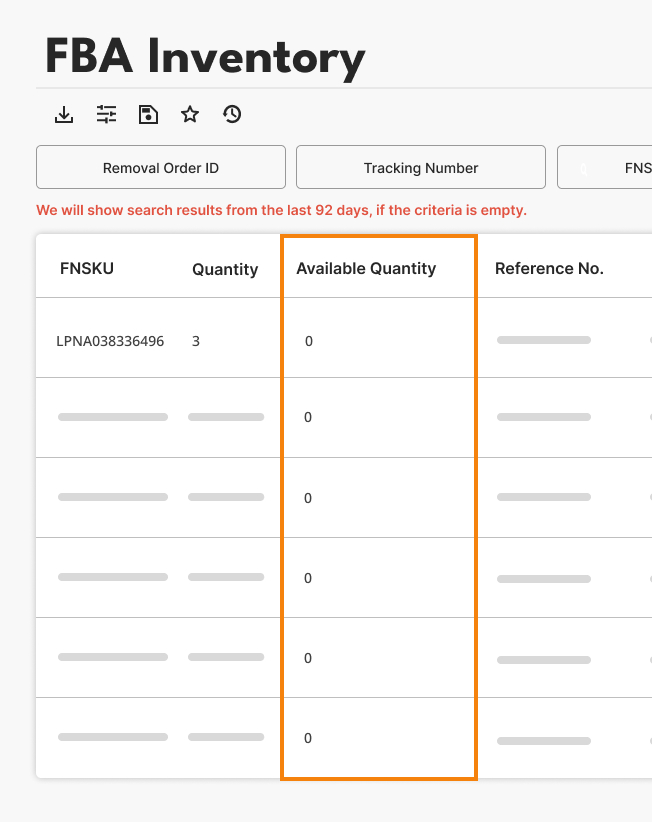This screenshot has height=822, width=652.
Task: Select the LPNA038336496 FNSKU cell
Action: pyautogui.click(x=110, y=341)
